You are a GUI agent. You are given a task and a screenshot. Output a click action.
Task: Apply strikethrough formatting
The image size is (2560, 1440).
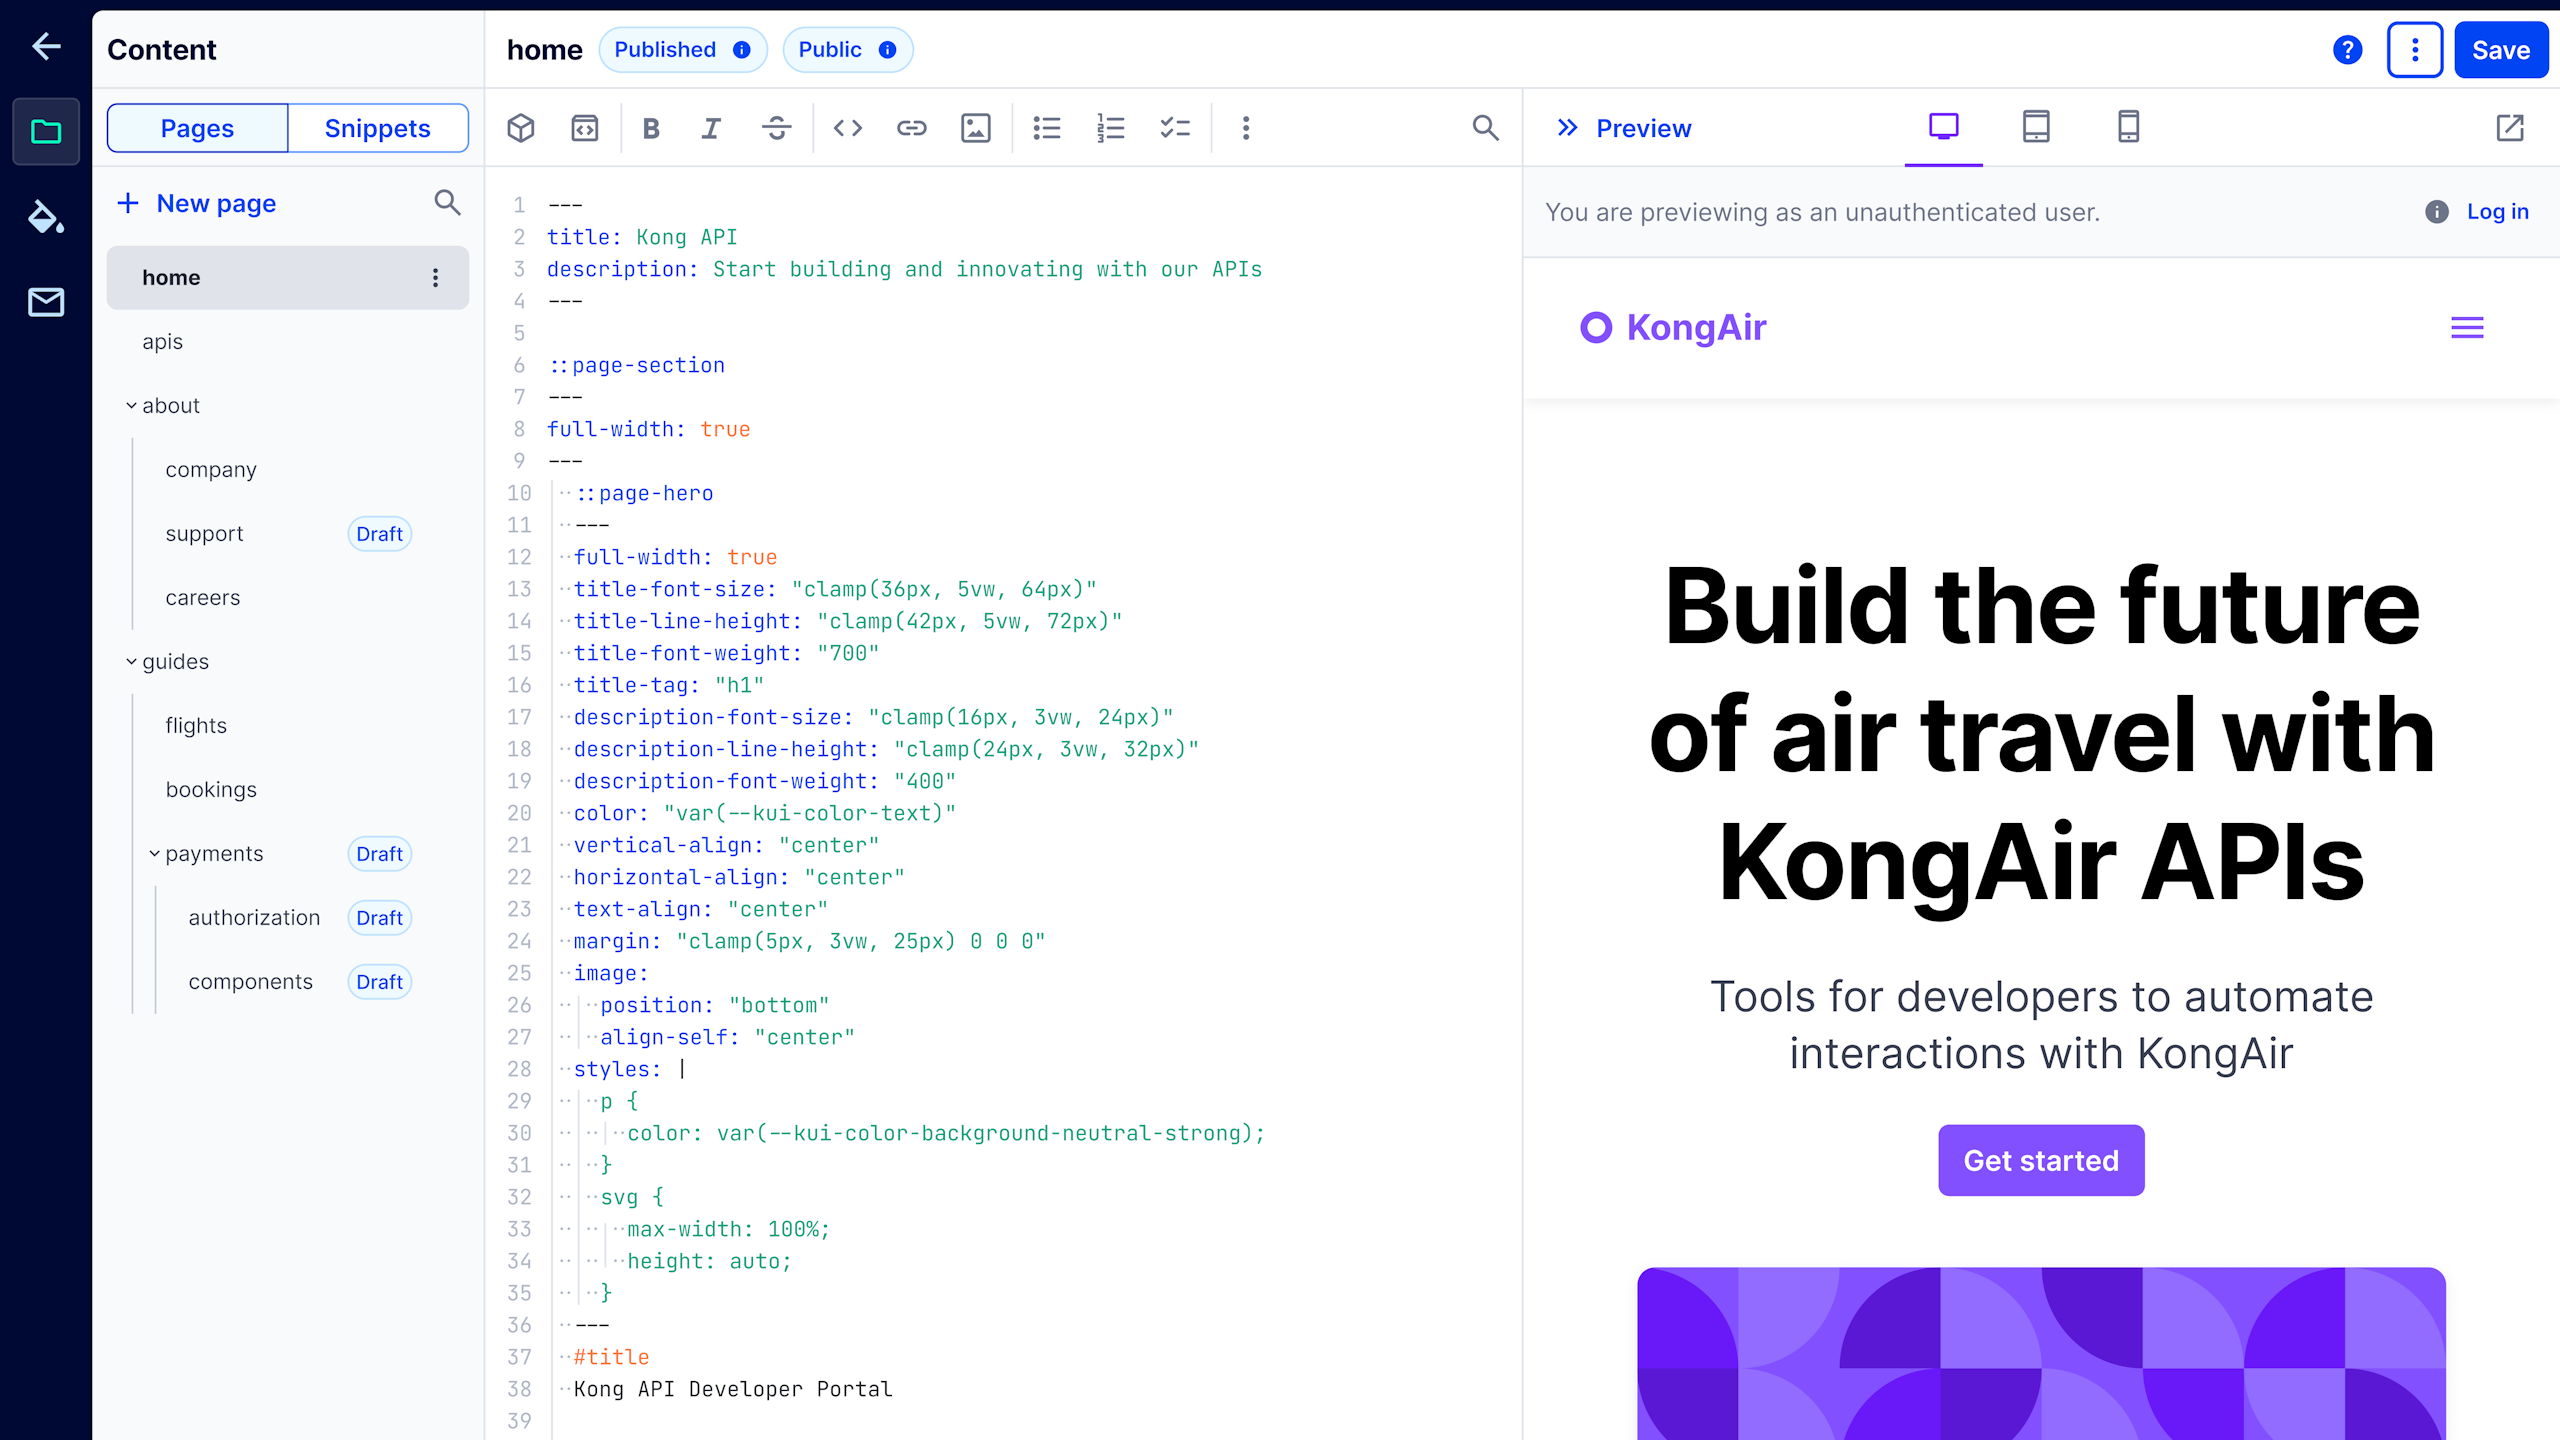pos(776,128)
